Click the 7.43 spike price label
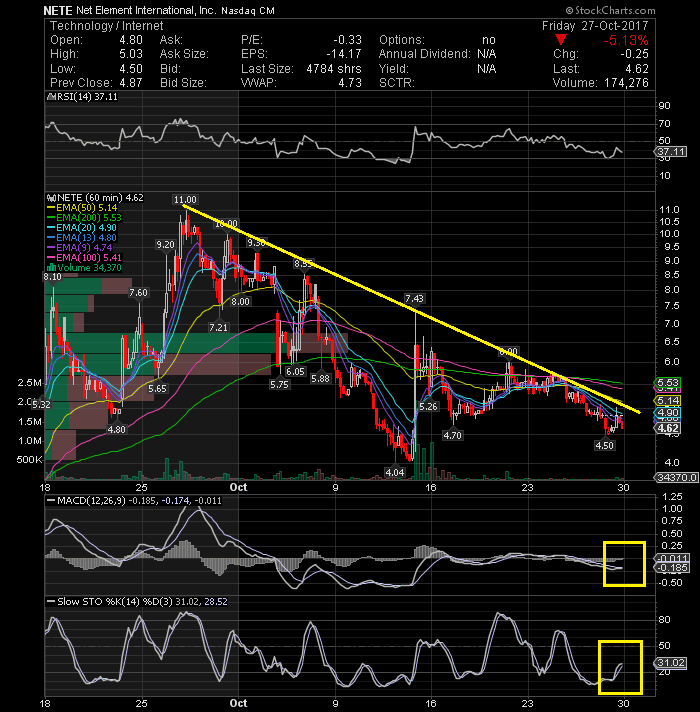This screenshot has width=700, height=712. coord(414,299)
